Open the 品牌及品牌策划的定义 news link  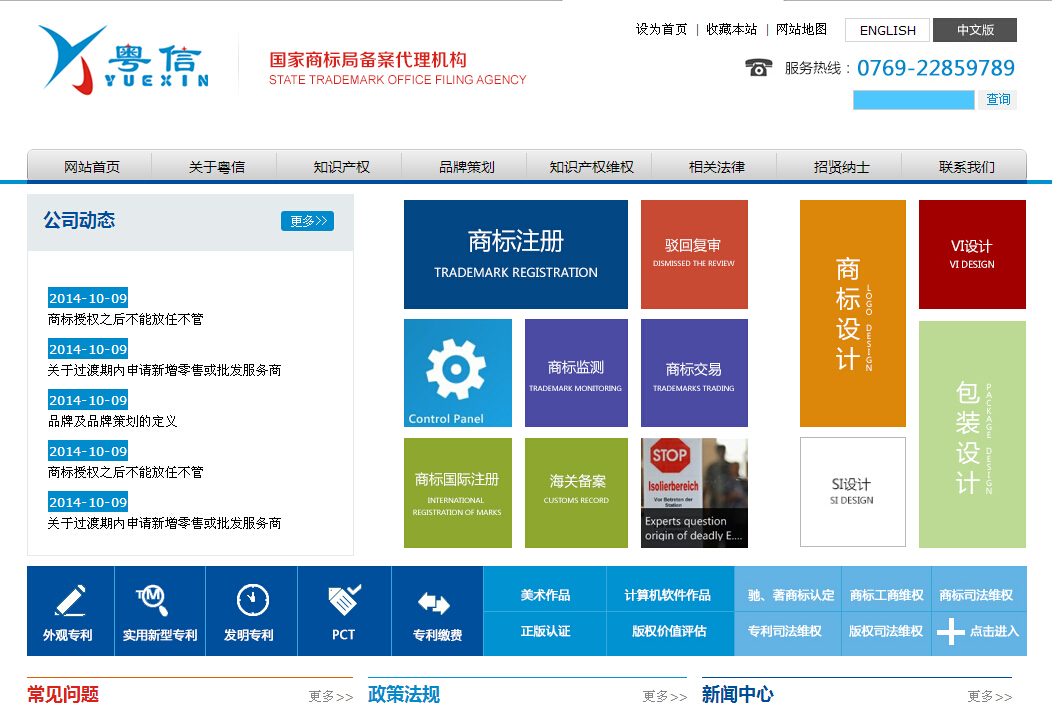point(112,421)
